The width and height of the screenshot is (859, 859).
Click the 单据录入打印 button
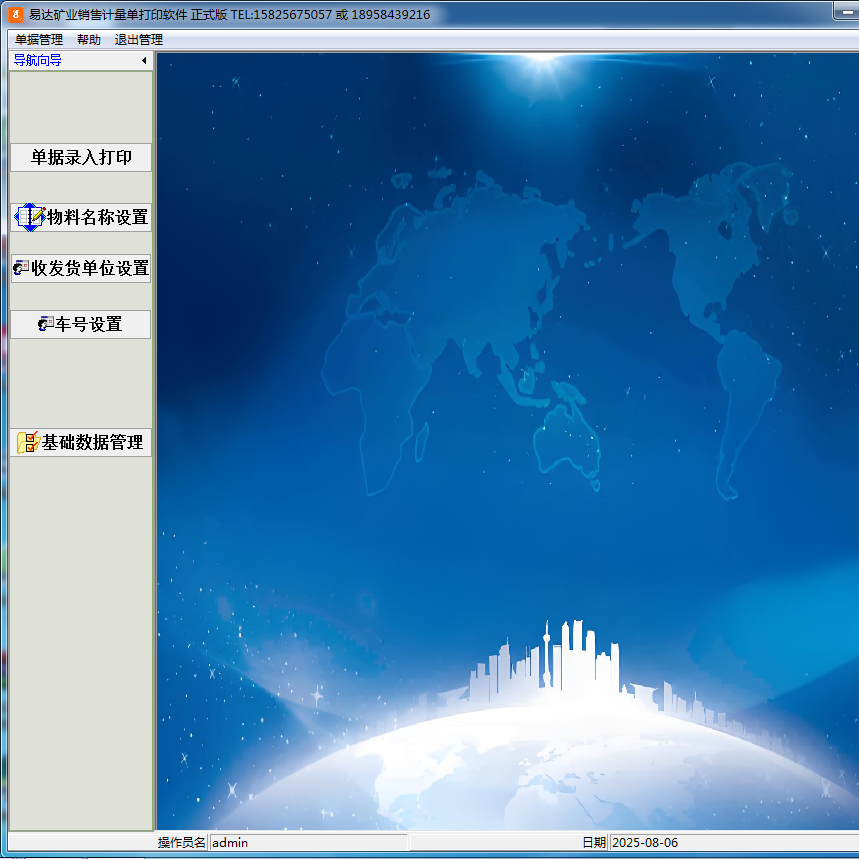(81, 158)
